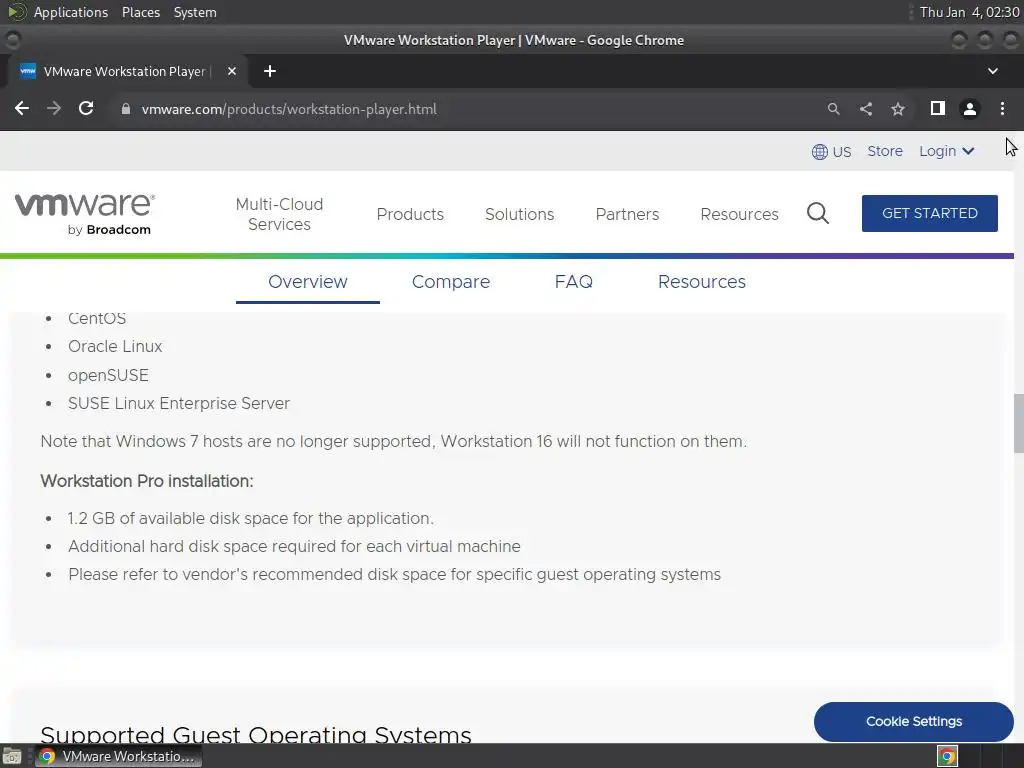
Task: Close the VMware Workstation Player tab
Action: click(x=232, y=71)
